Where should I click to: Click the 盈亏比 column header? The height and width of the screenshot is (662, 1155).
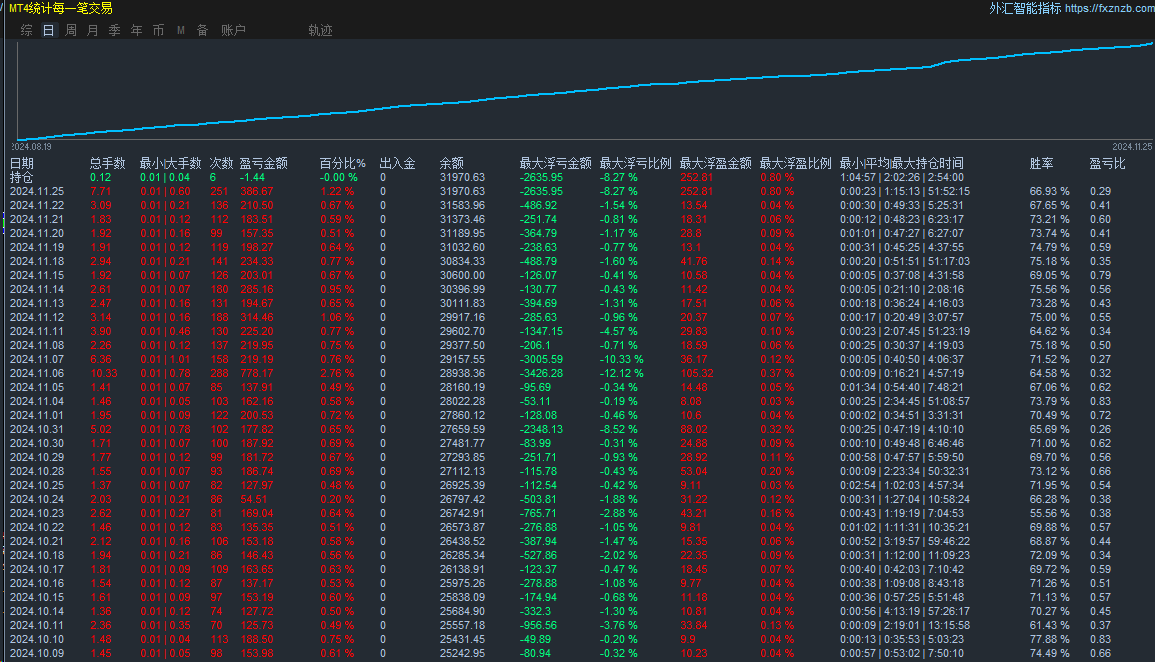click(x=1107, y=163)
